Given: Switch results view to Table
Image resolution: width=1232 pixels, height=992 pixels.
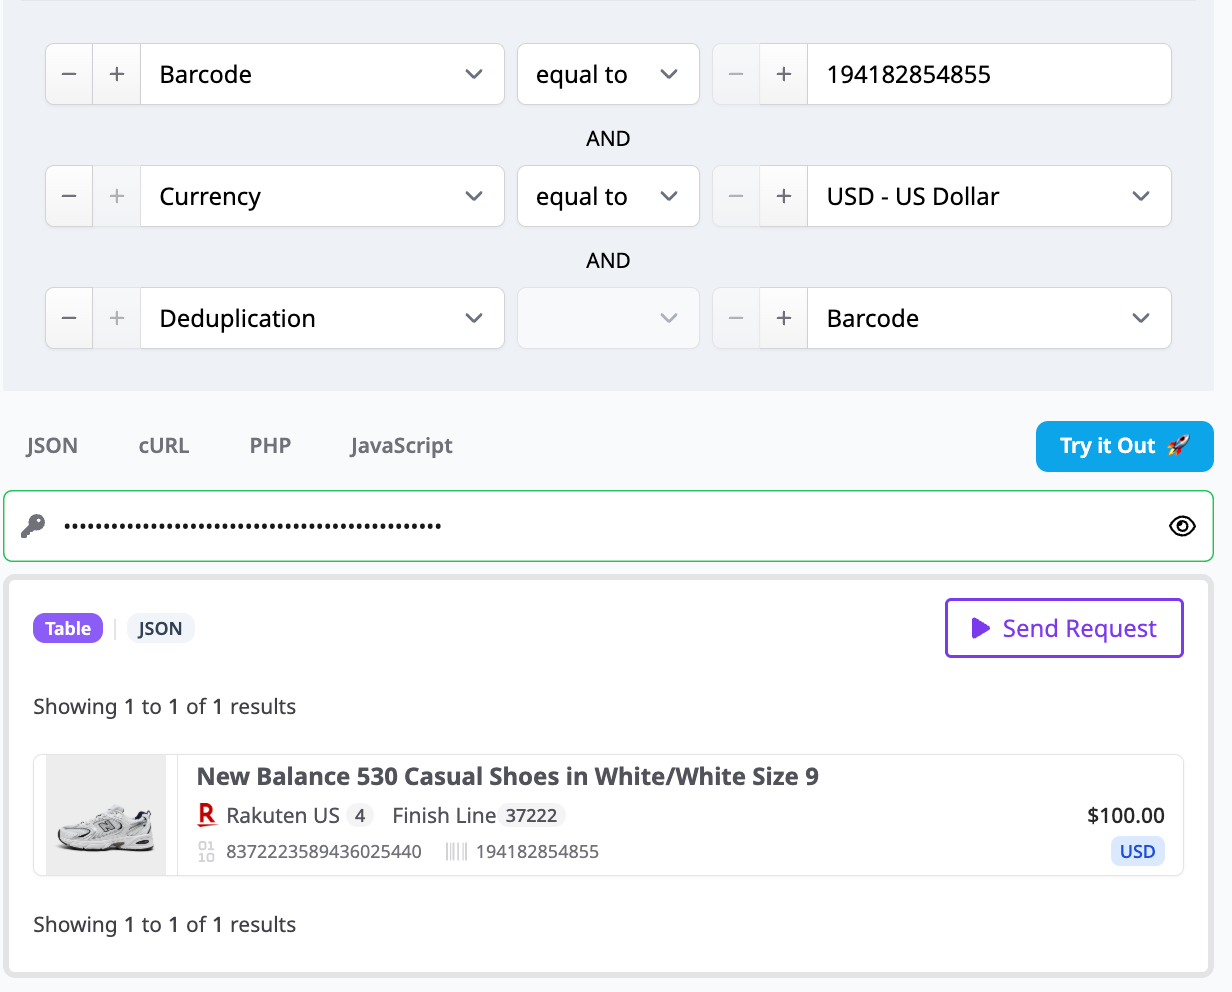Looking at the screenshot, I should click(68, 628).
